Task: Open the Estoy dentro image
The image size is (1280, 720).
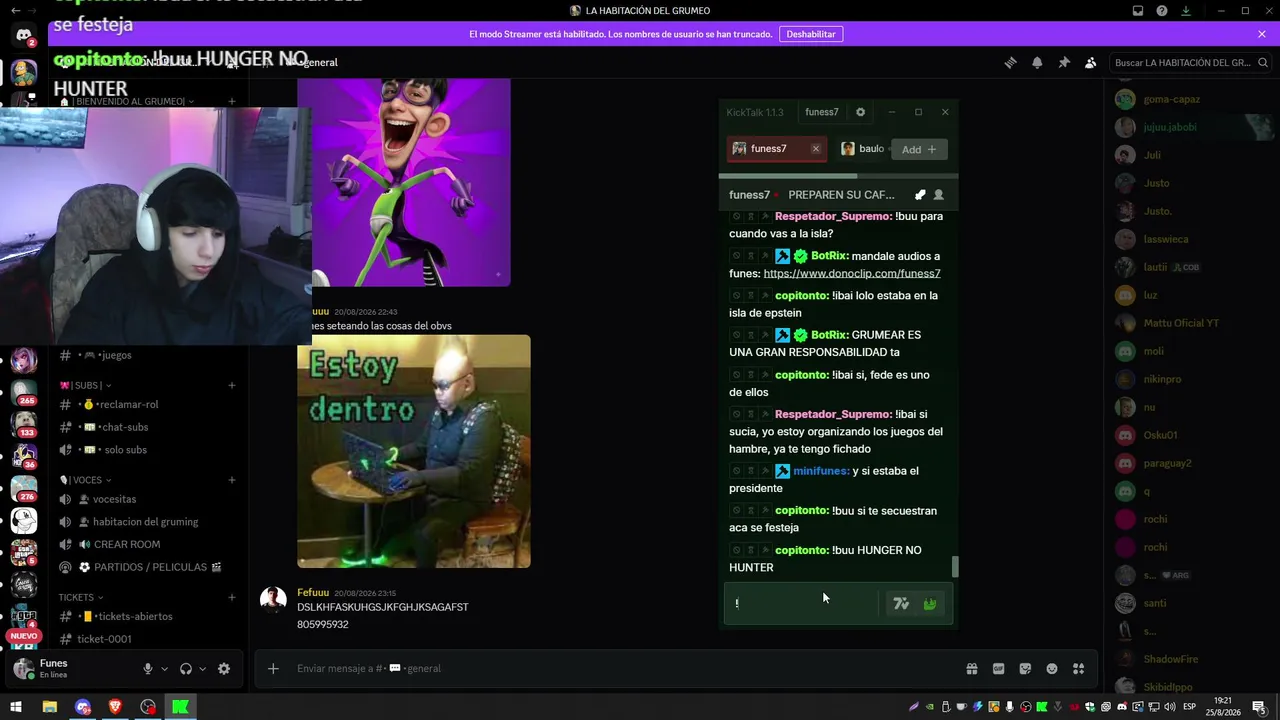Action: [414, 451]
